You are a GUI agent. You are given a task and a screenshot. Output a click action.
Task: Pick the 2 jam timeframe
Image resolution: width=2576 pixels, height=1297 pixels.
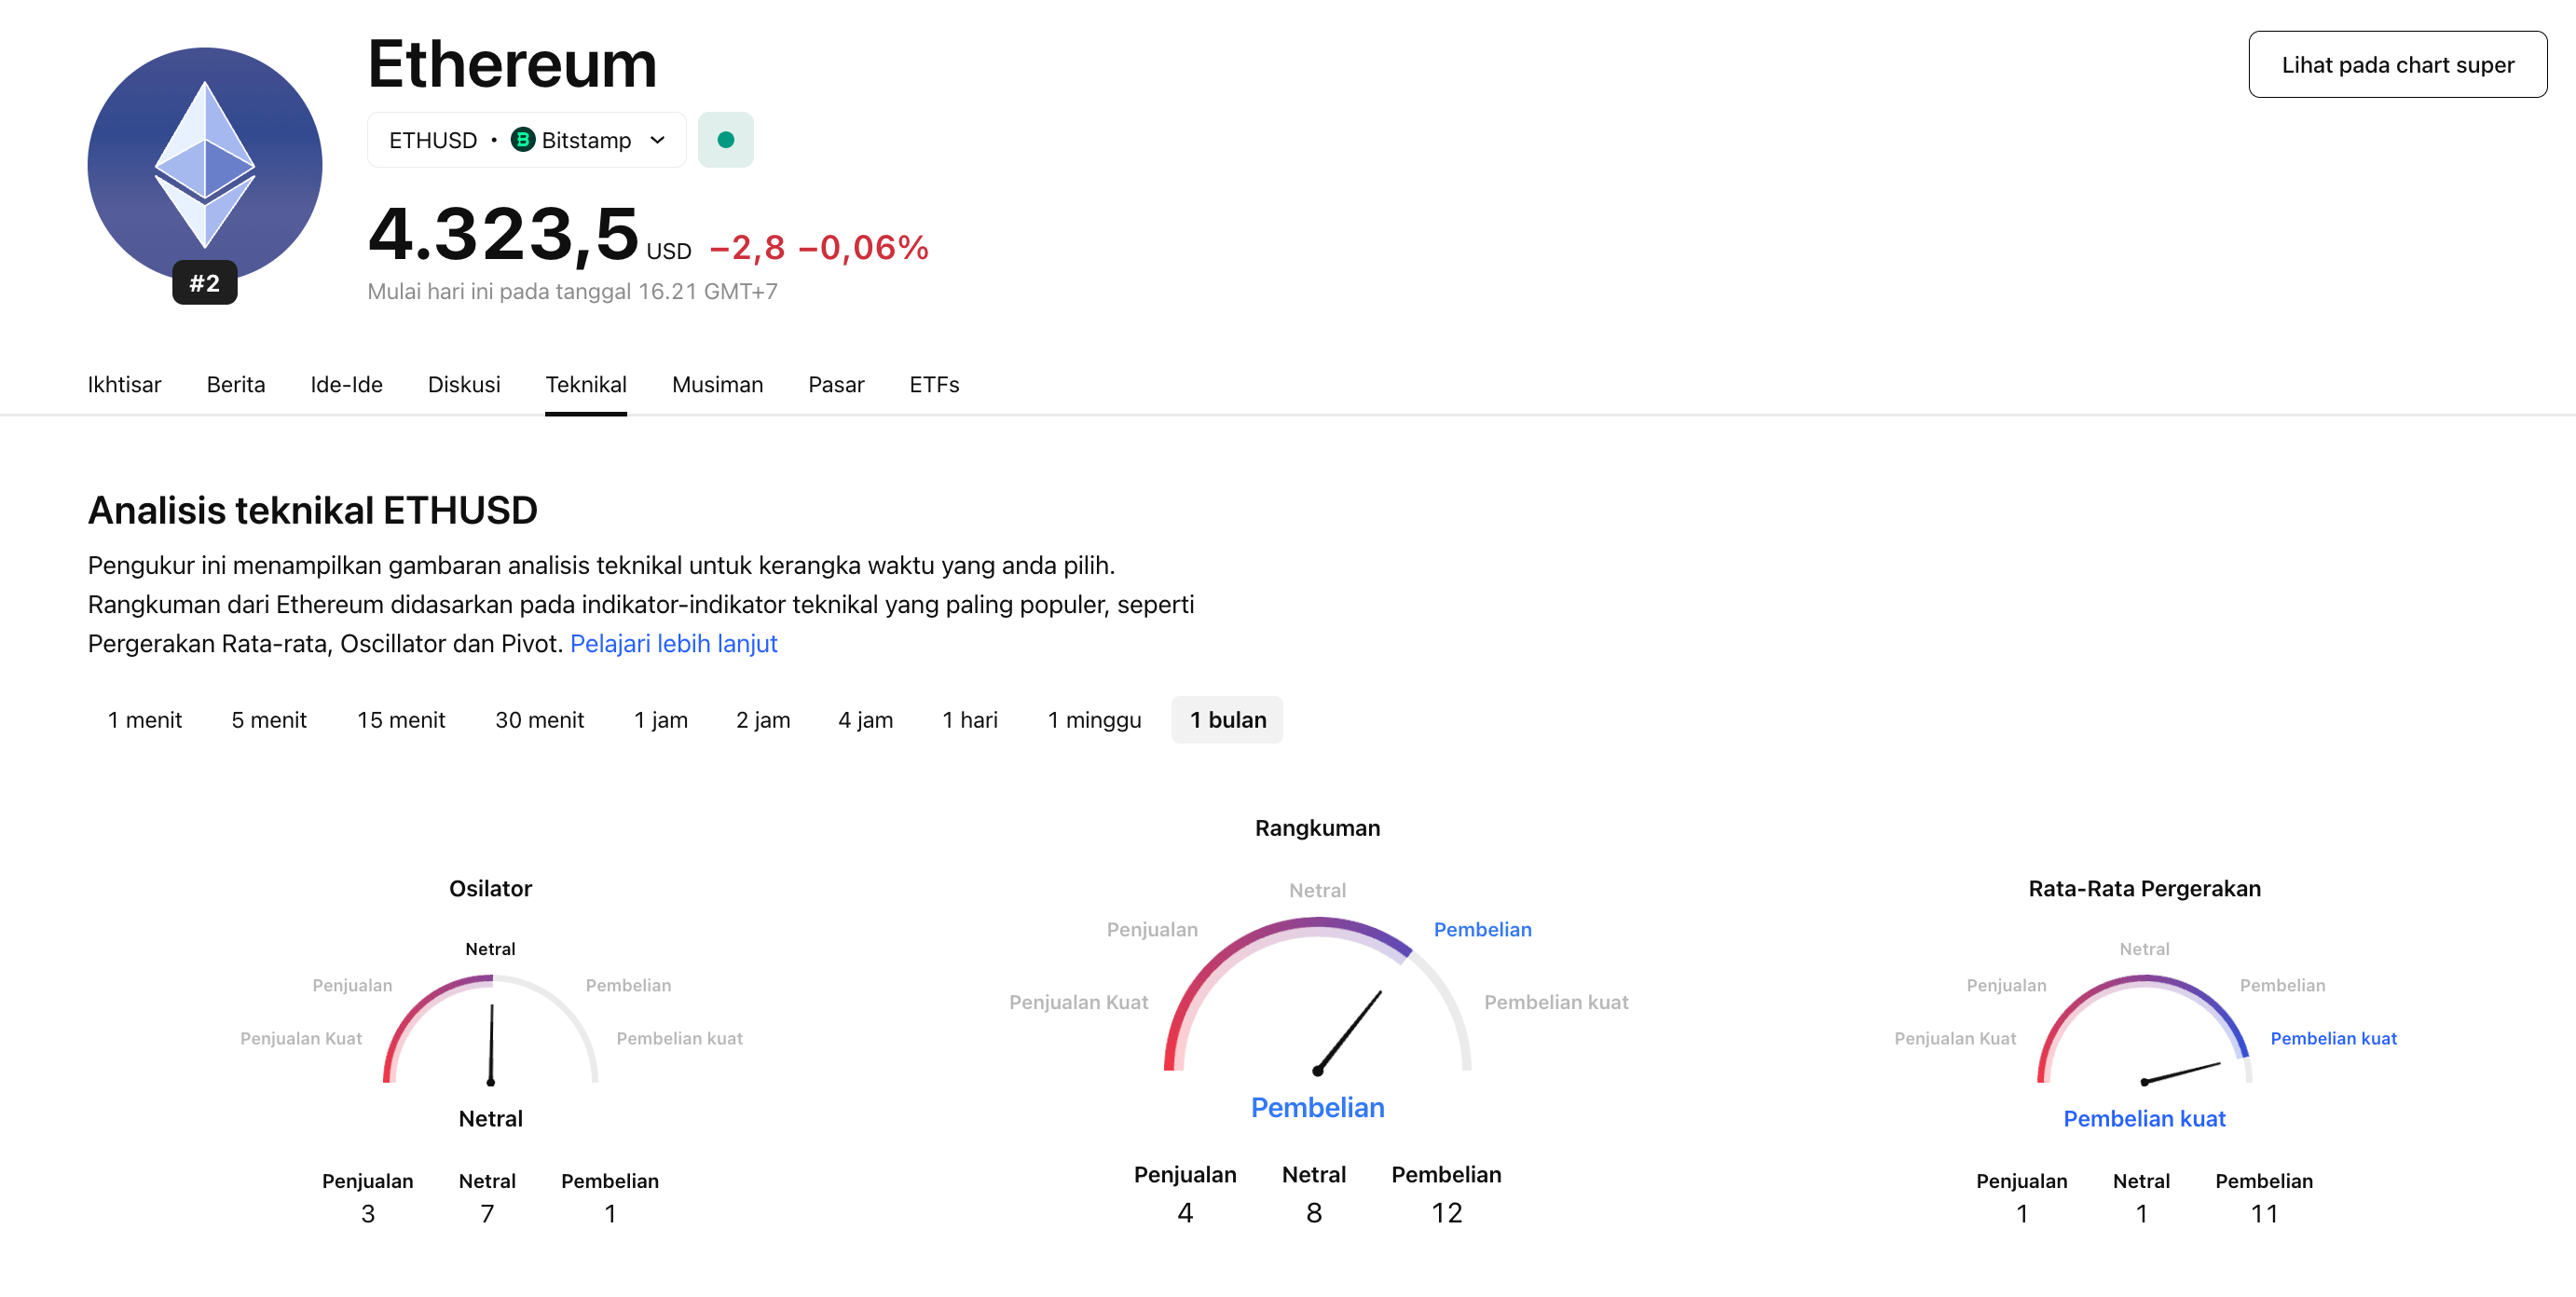pyautogui.click(x=763, y=720)
